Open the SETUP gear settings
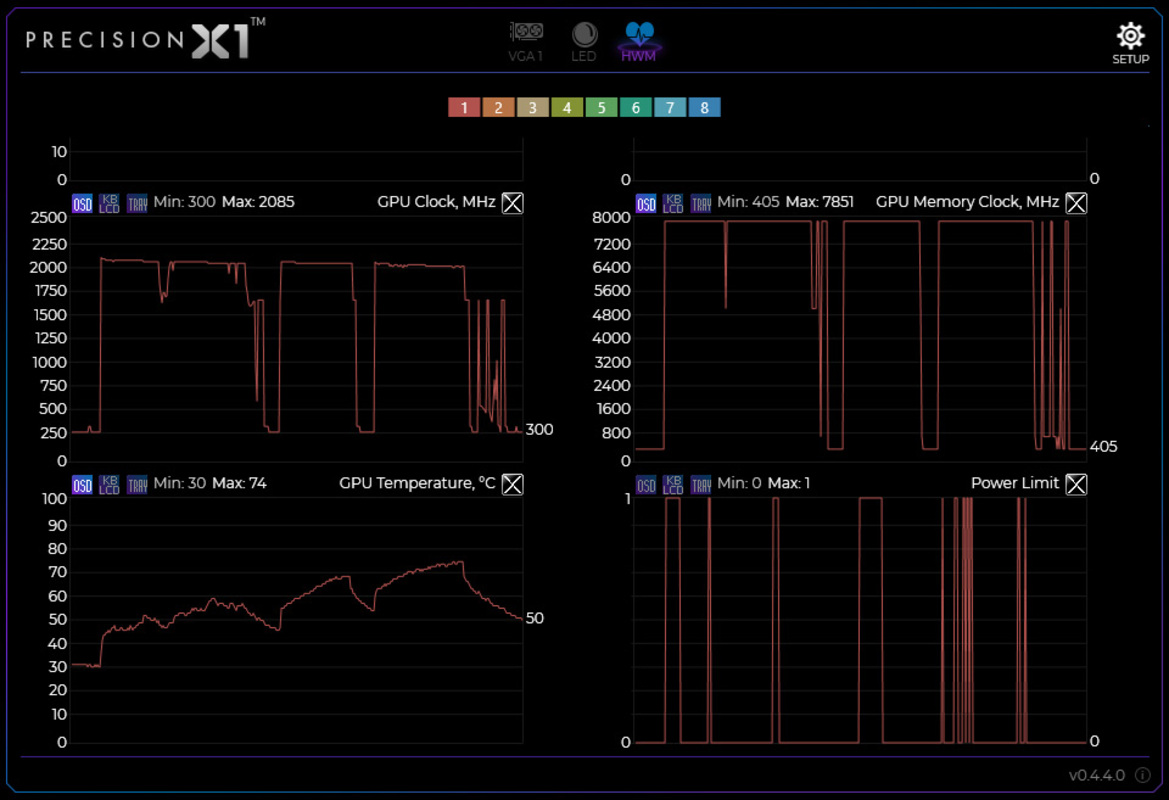 tap(1130, 43)
